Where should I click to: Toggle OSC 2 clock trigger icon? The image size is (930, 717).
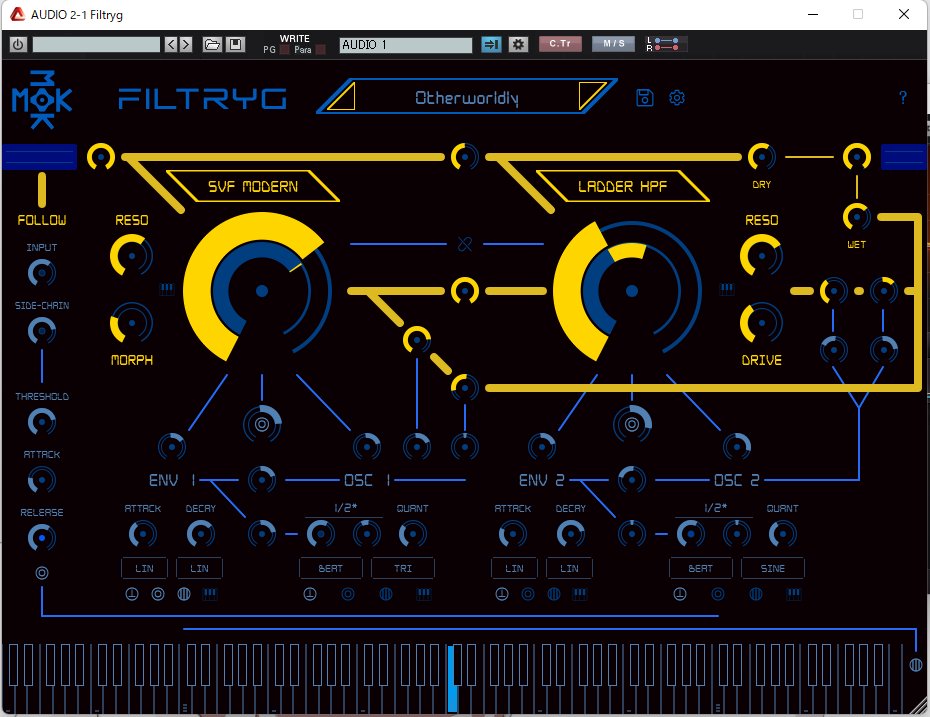[680, 594]
